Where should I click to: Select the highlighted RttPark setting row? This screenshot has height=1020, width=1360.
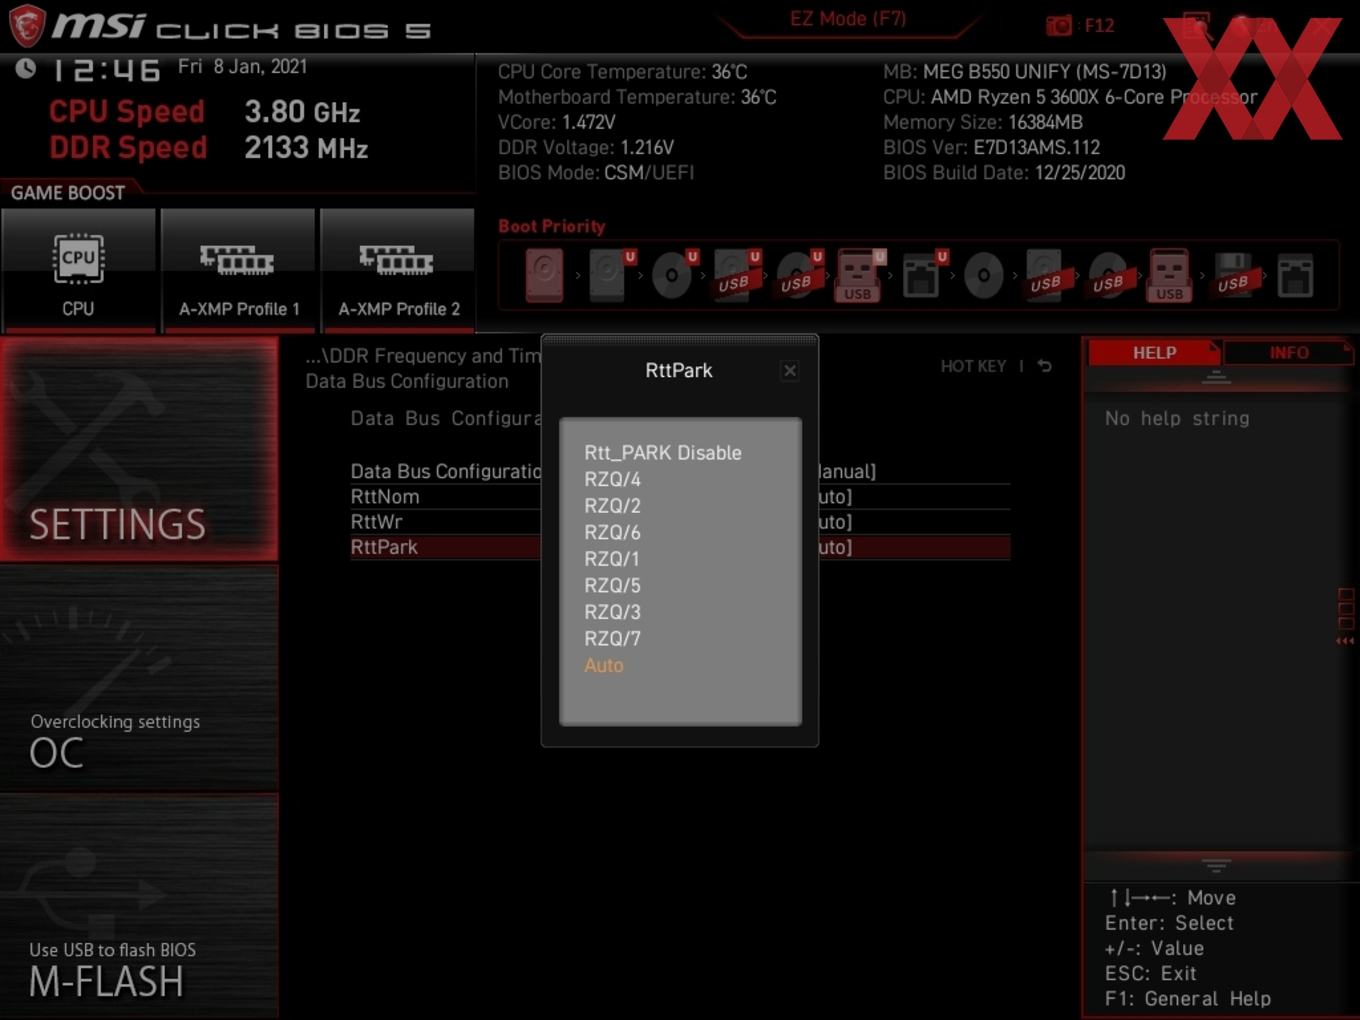[680, 547]
